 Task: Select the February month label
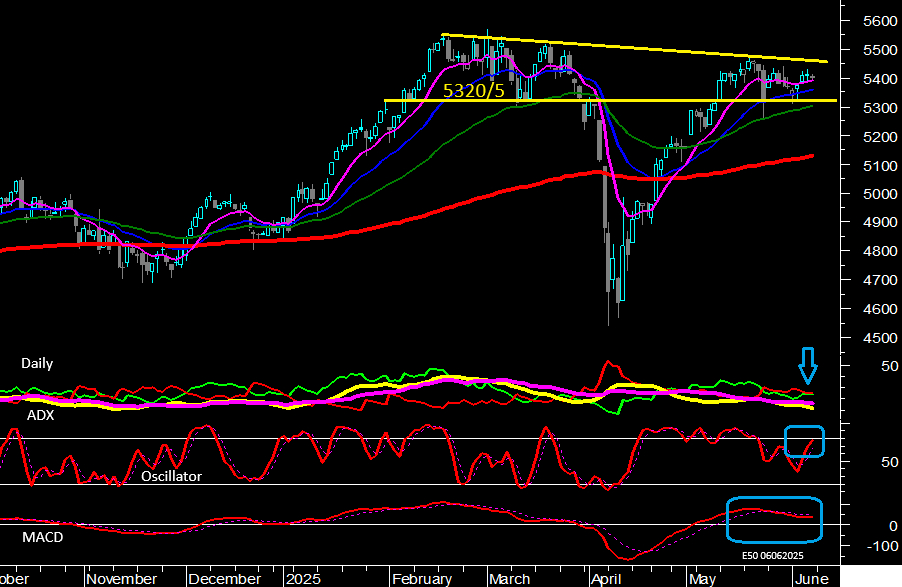(x=422, y=579)
